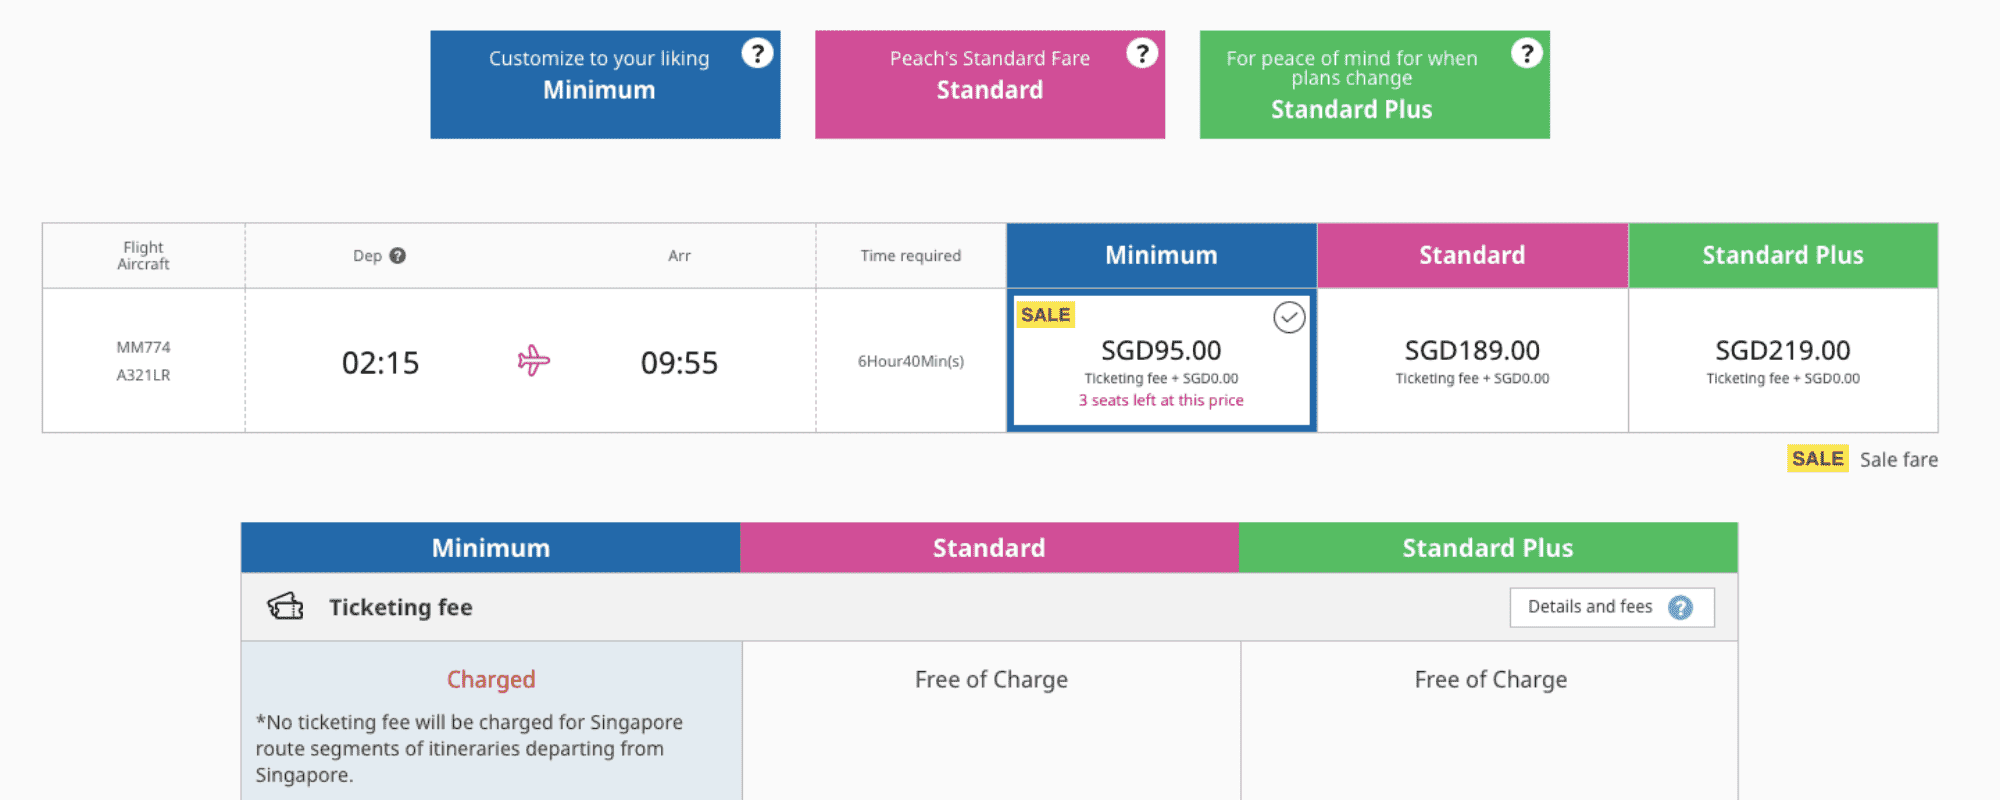Screen dimensions: 2000x800
Task: Open the Details and fees button
Action: [1612, 607]
